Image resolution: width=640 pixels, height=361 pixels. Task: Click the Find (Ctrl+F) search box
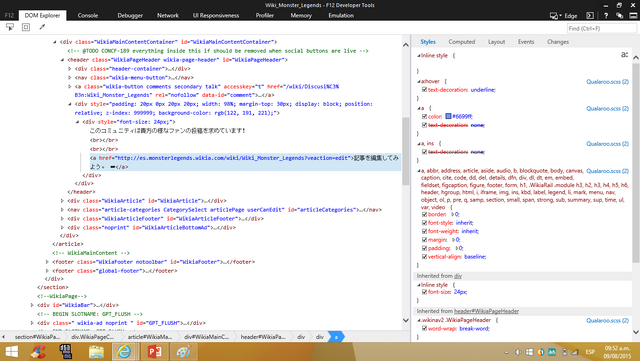[601, 28]
